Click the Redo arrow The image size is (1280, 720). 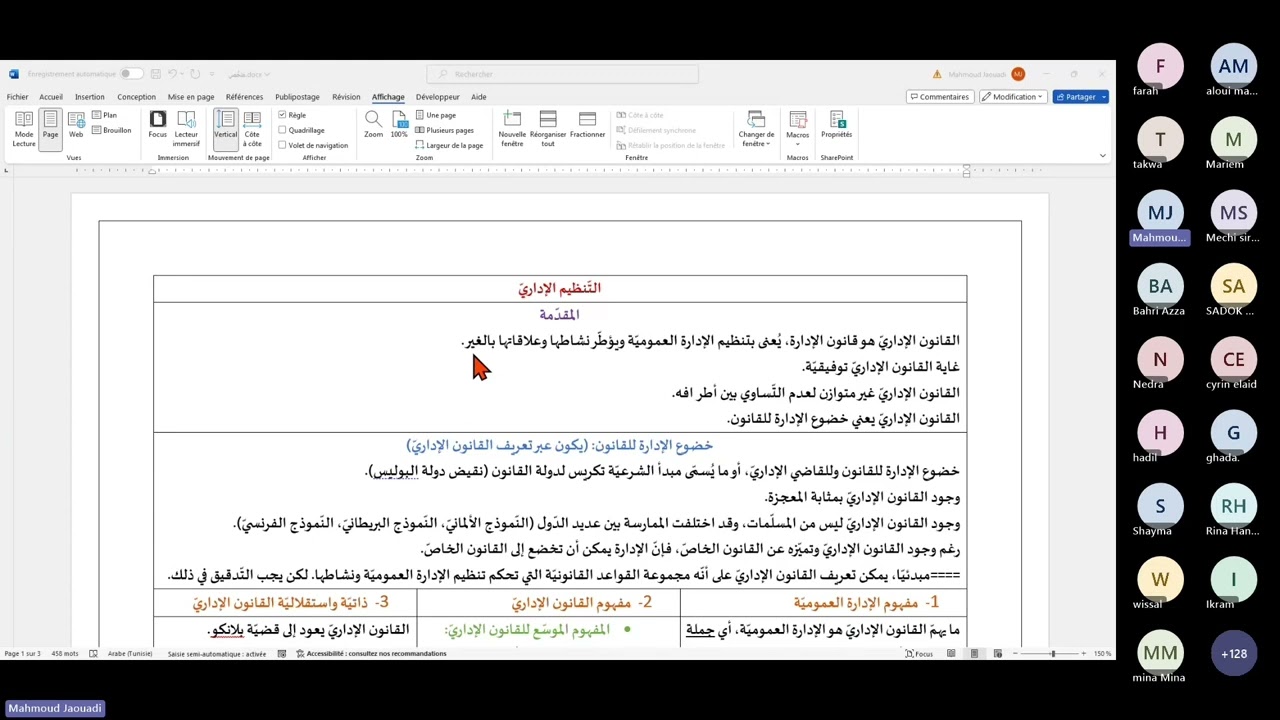(195, 74)
